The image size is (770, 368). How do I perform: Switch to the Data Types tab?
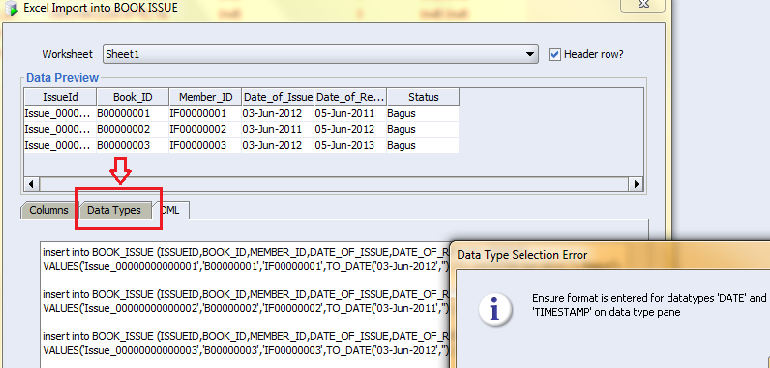pos(114,210)
